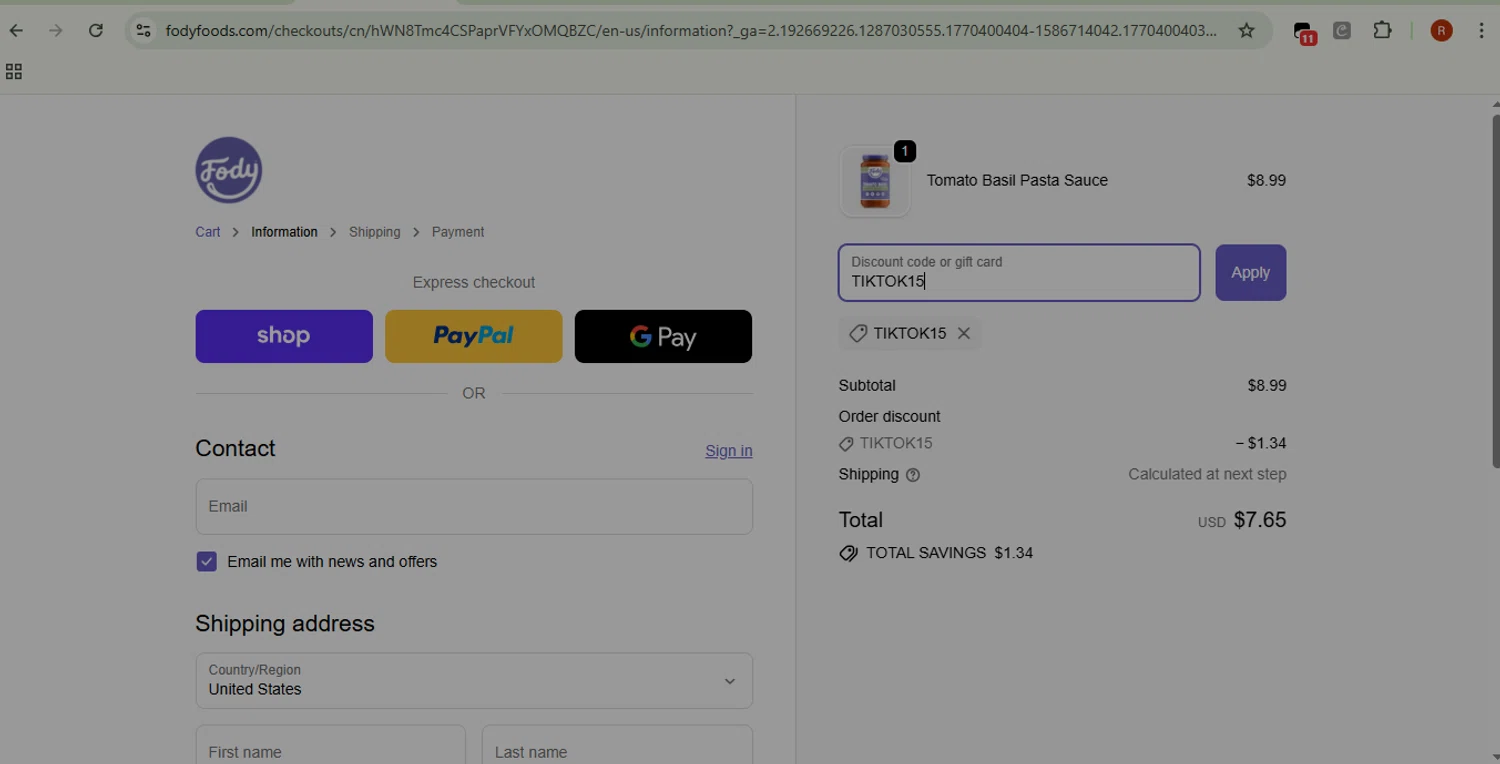Screen dimensions: 1500x764
Task: Check out with PayPal
Action: [x=473, y=336]
